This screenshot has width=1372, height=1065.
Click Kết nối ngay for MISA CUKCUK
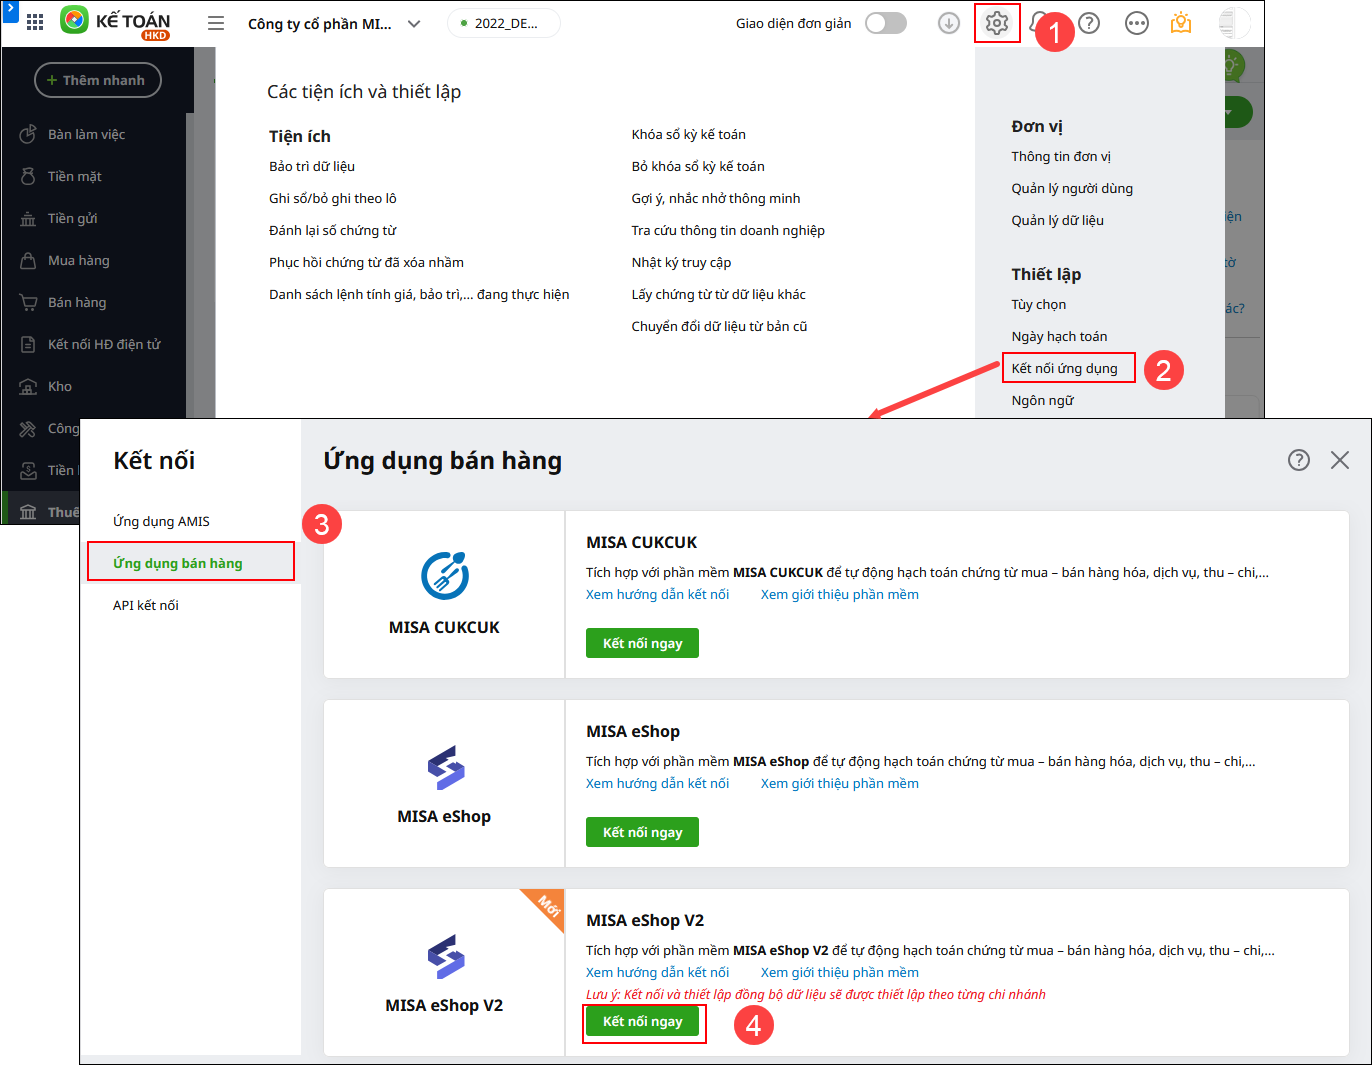pos(642,643)
